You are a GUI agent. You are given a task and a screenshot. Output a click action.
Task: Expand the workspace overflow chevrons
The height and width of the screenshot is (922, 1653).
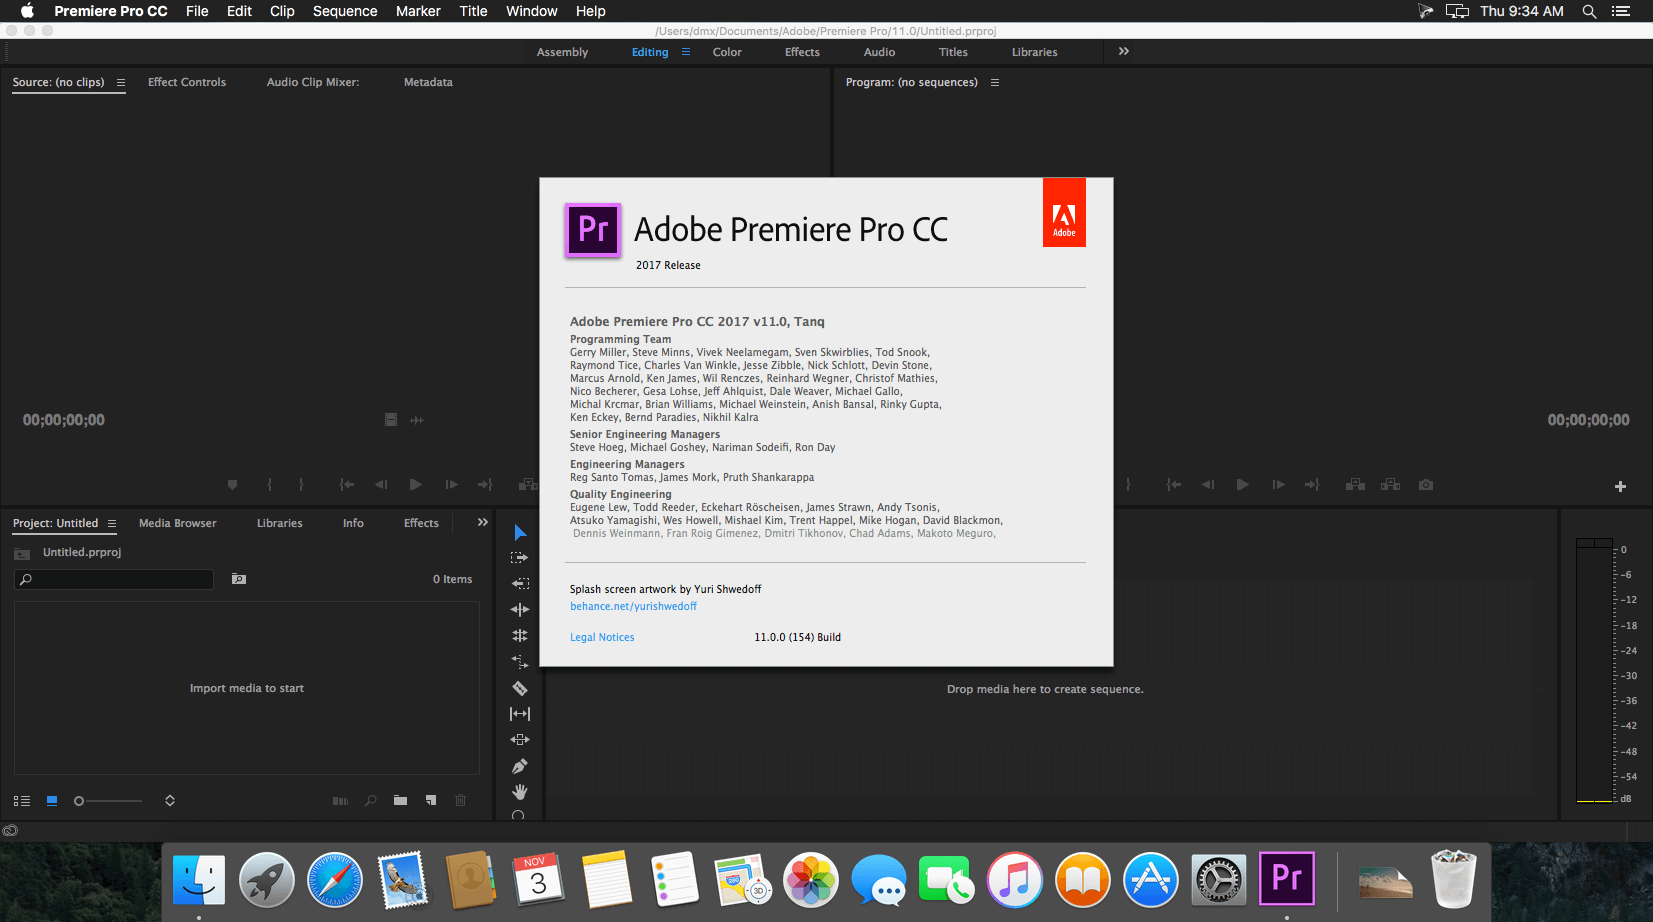coord(1124,51)
